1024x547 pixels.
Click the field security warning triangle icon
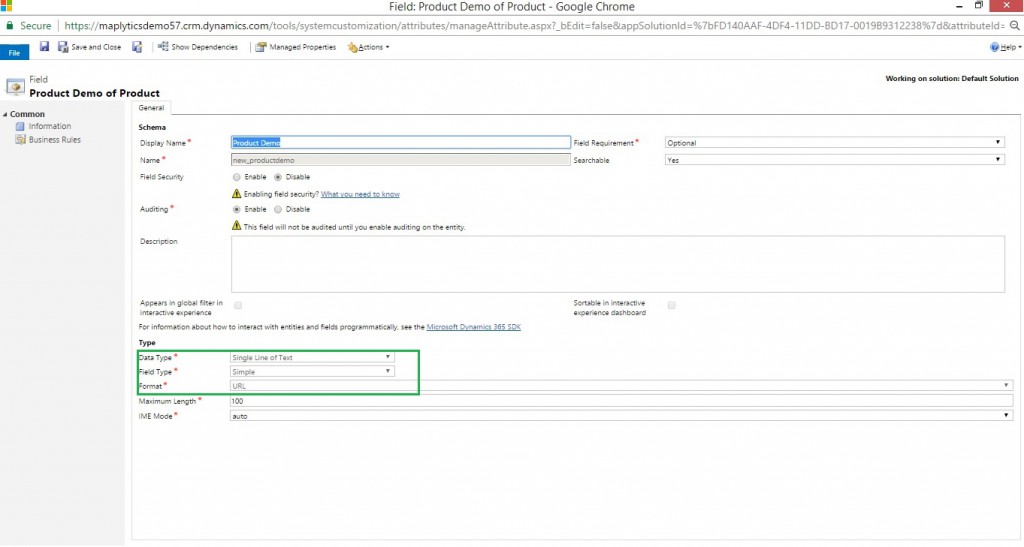pyautogui.click(x=236, y=194)
